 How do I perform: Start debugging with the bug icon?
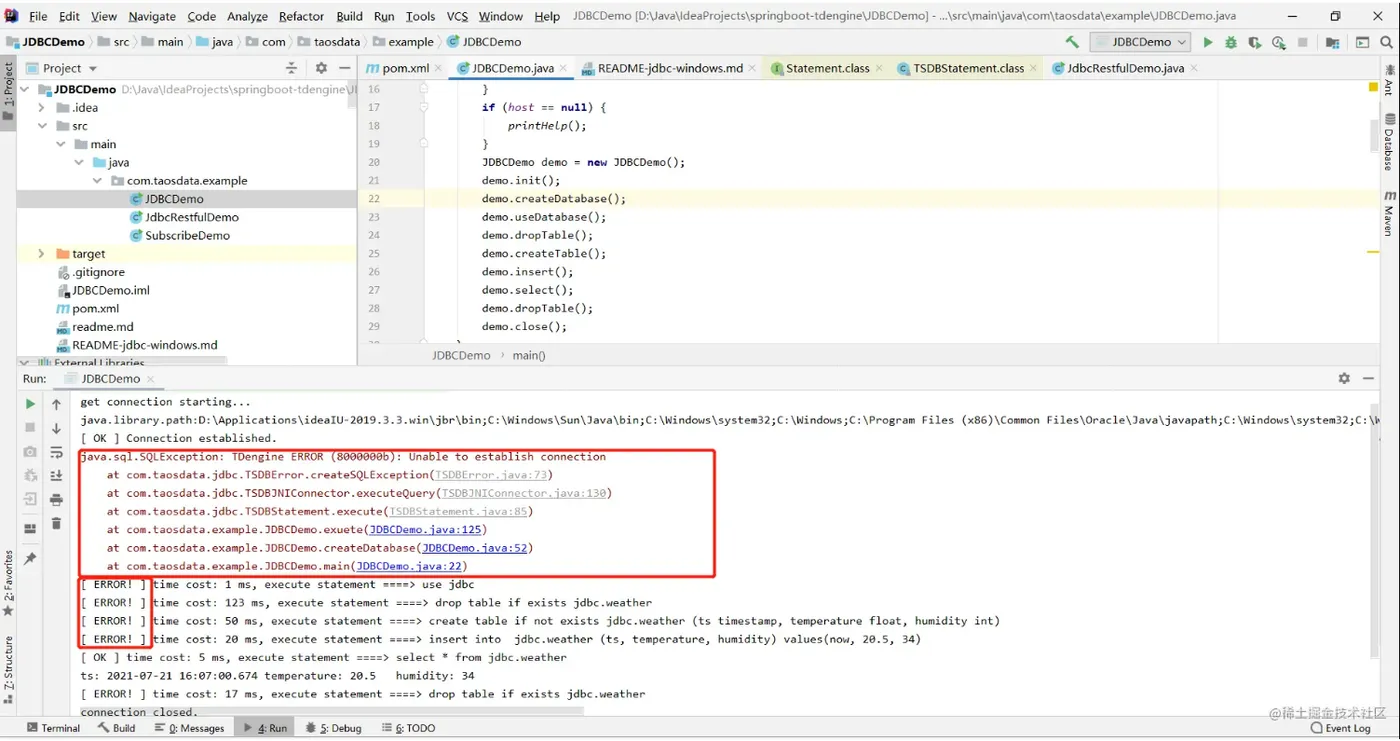tap(1231, 42)
